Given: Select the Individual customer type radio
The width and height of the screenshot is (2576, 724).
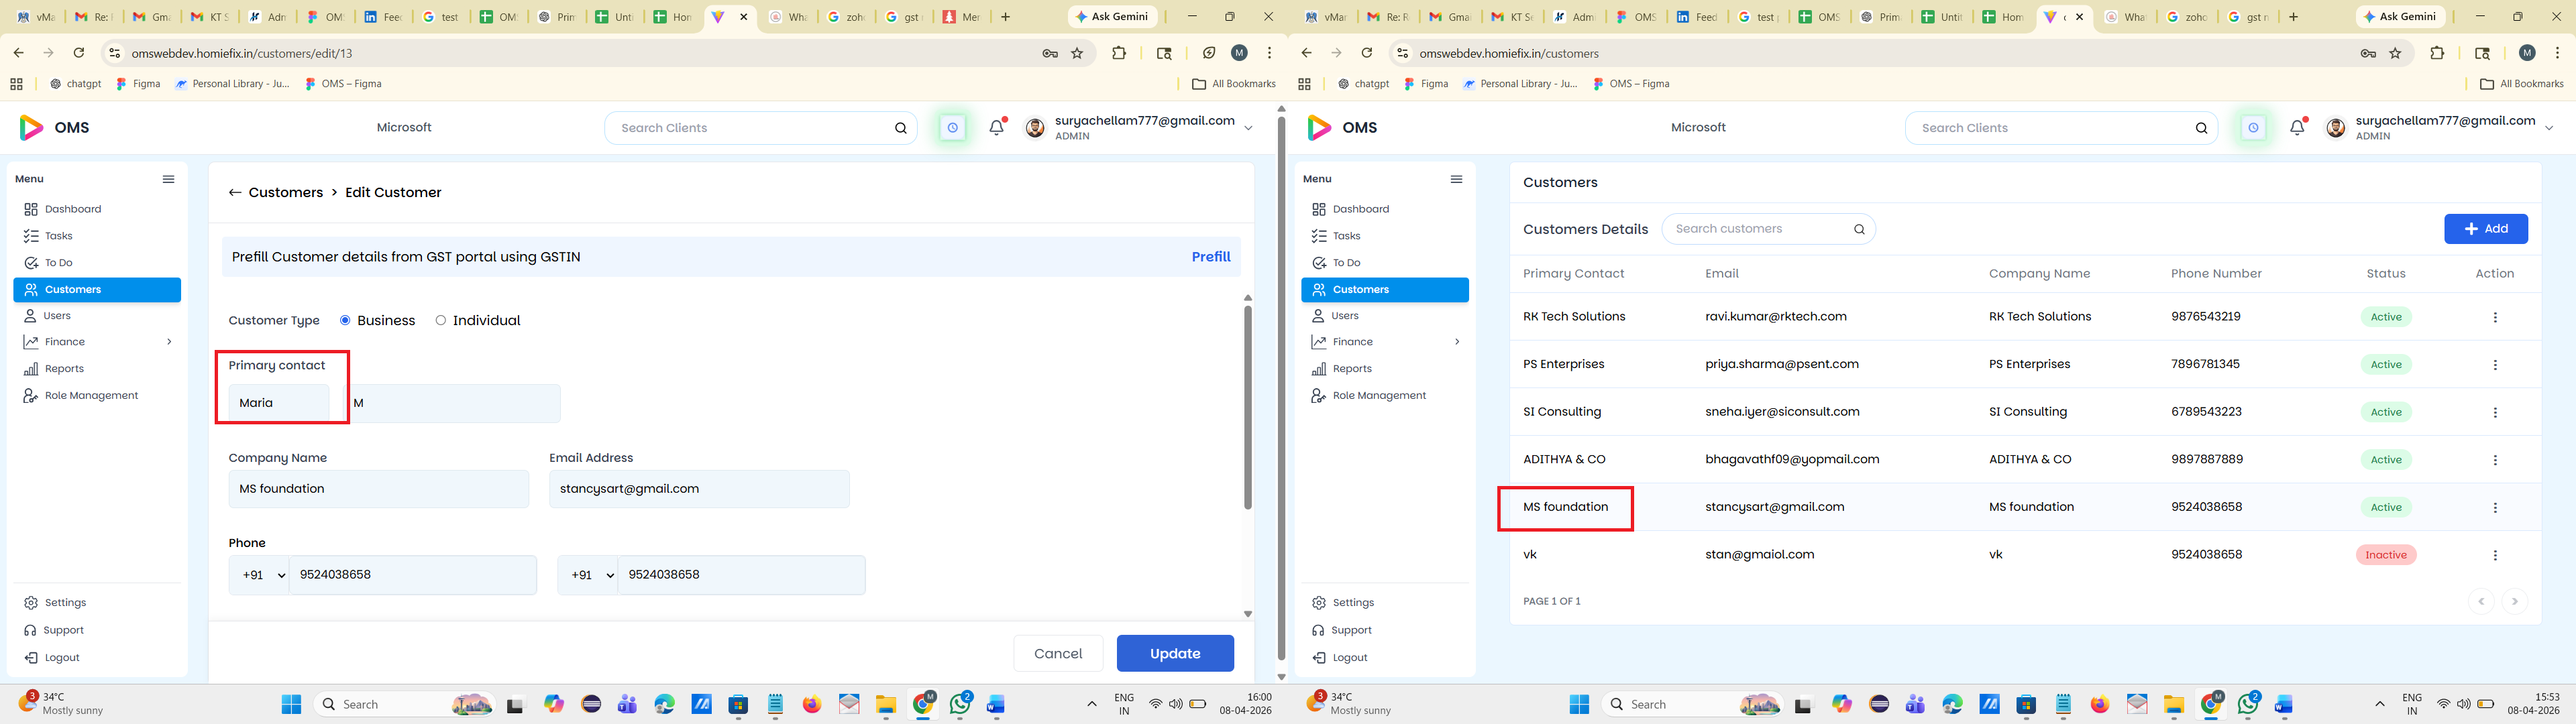Looking at the screenshot, I should click(x=441, y=321).
